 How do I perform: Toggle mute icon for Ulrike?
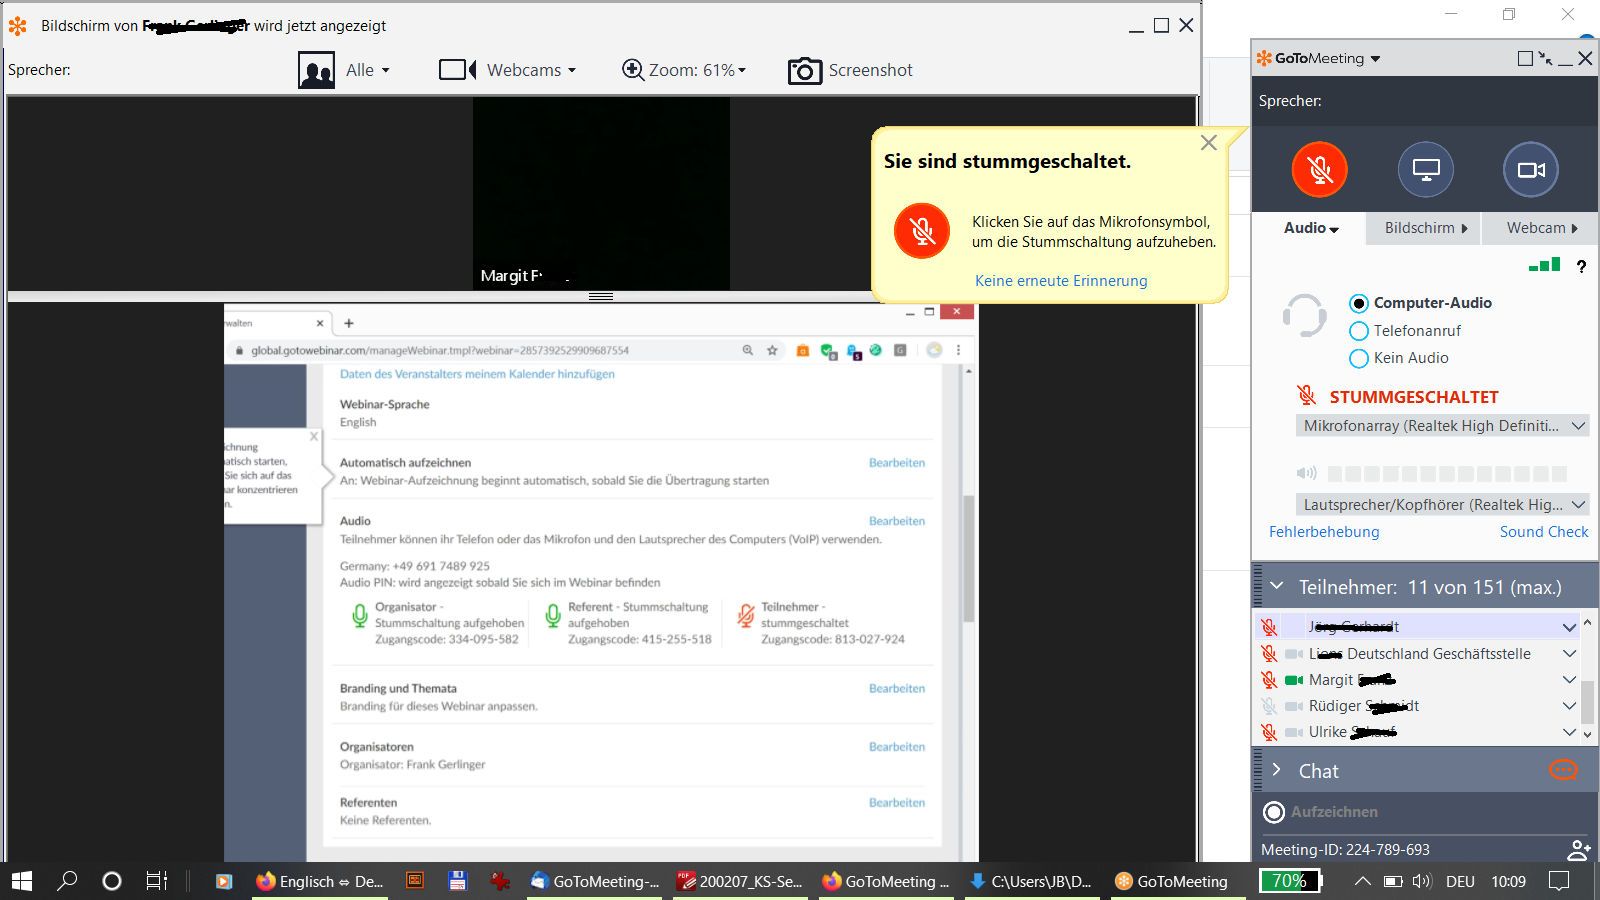pyautogui.click(x=1269, y=732)
